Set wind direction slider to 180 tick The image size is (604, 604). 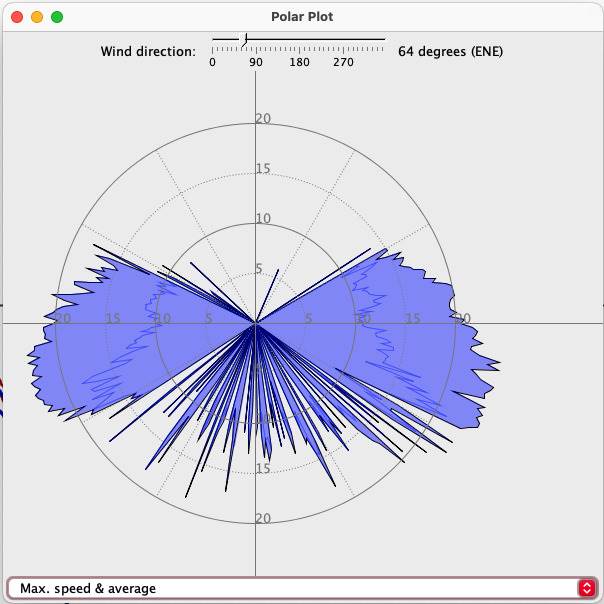coord(299,40)
